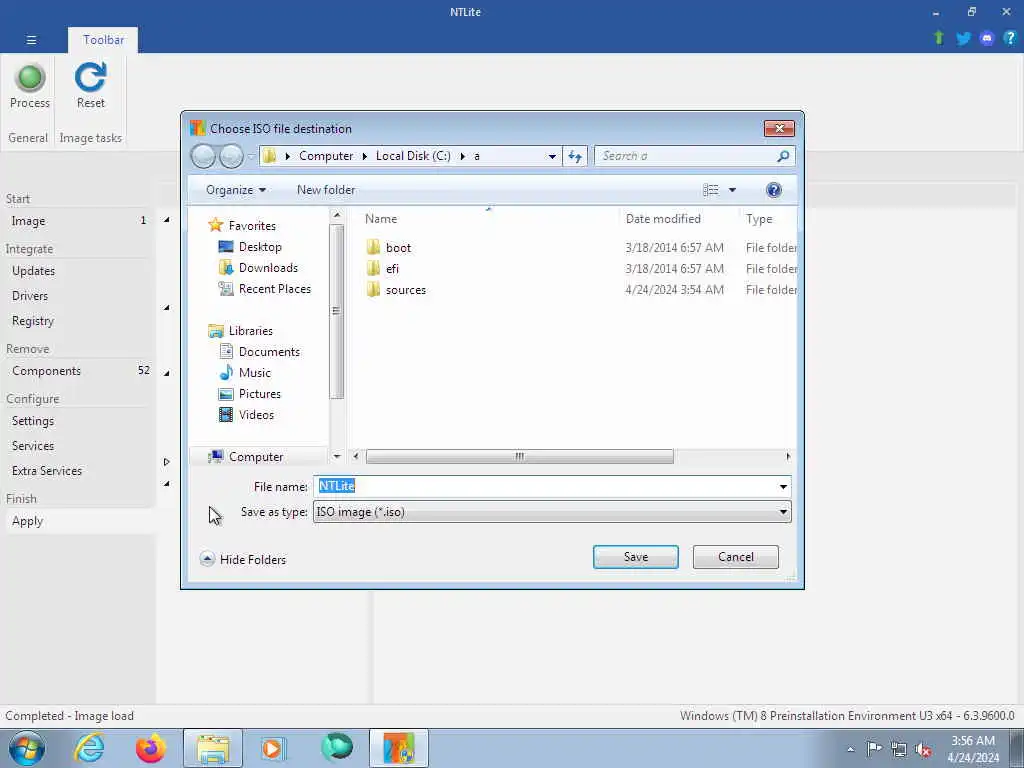Click the muted volume tray icon
This screenshot has width=1024, height=768.
[x=923, y=749]
